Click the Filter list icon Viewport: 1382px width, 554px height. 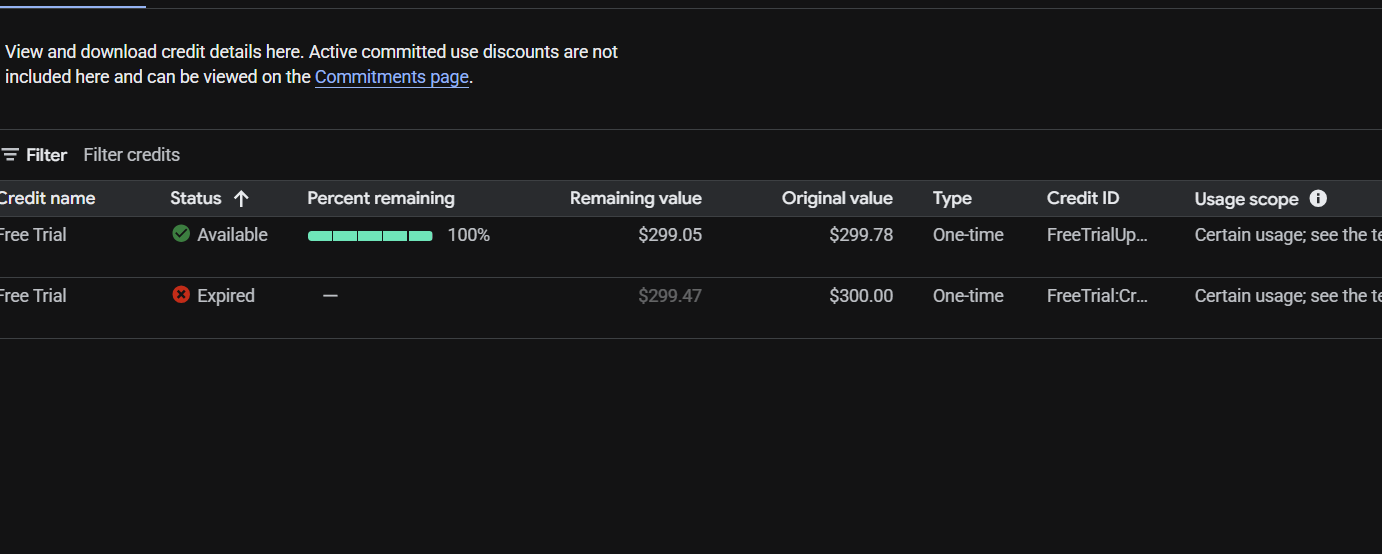pos(10,155)
